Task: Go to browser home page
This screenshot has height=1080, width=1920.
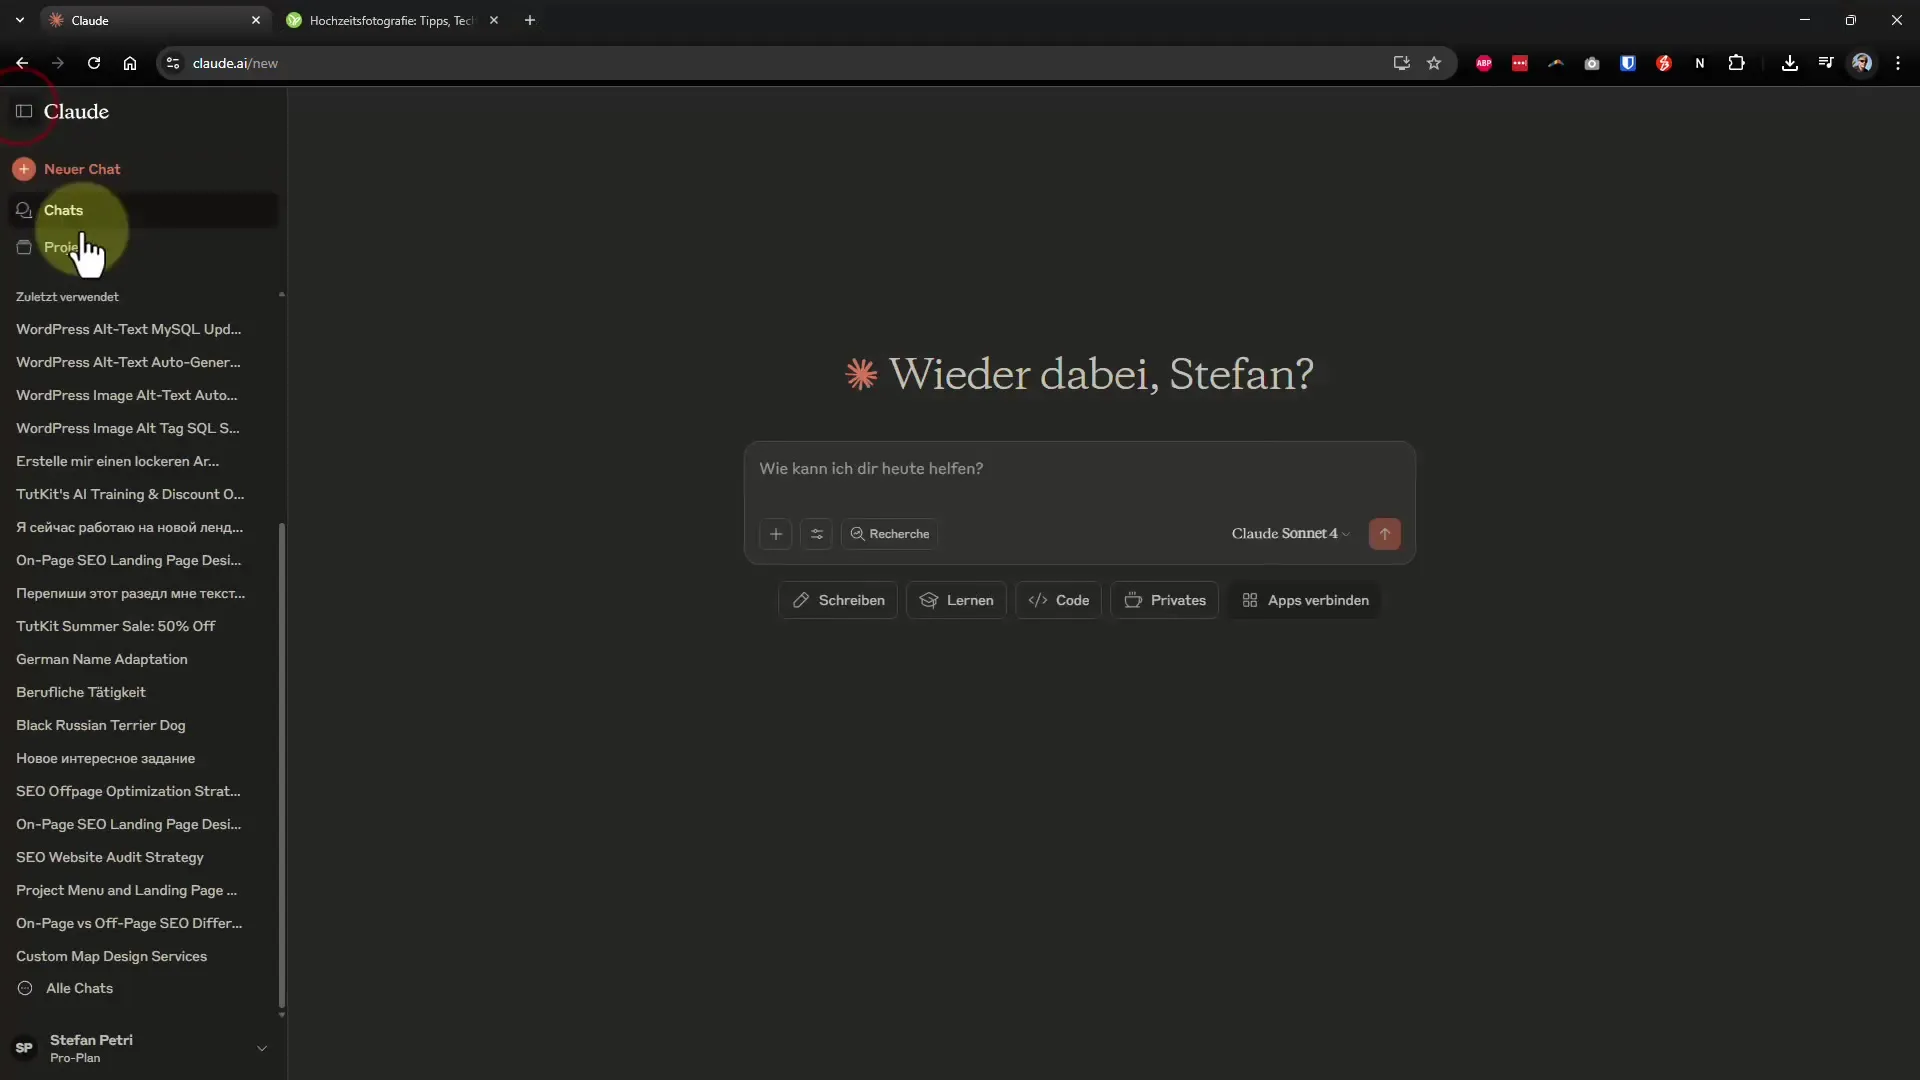Action: pos(130,63)
